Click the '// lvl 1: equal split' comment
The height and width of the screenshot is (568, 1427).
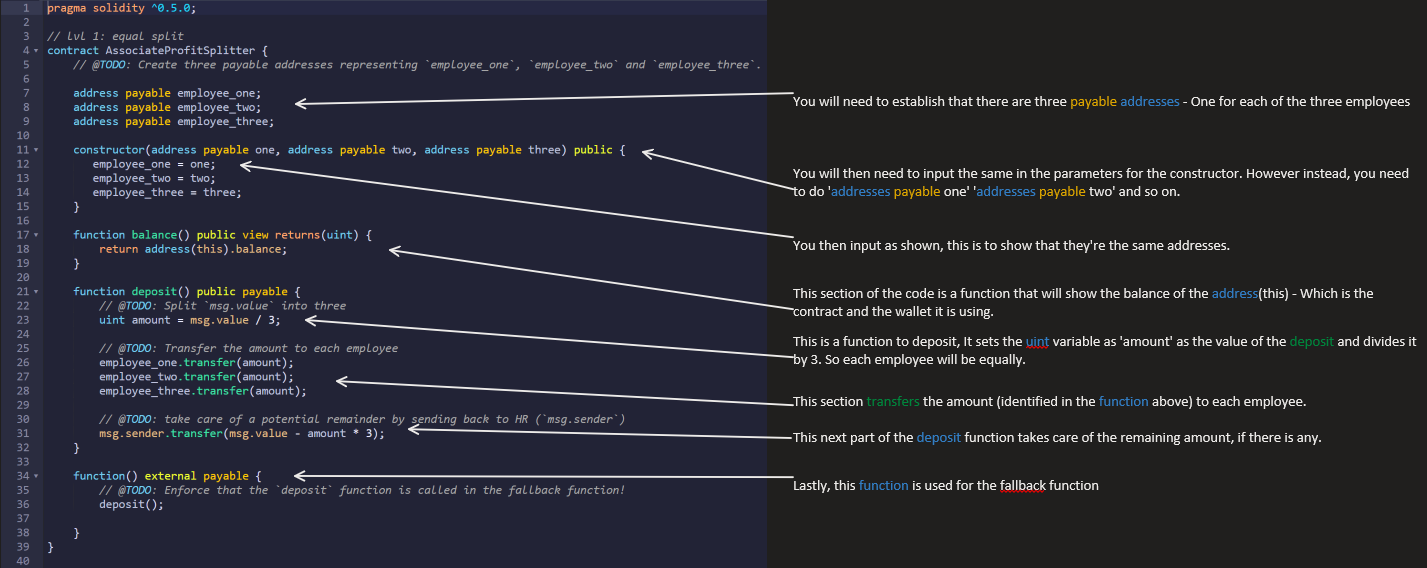[x=115, y=36]
